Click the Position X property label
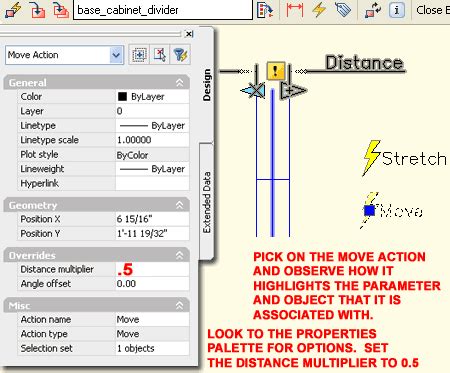 pos(40,219)
